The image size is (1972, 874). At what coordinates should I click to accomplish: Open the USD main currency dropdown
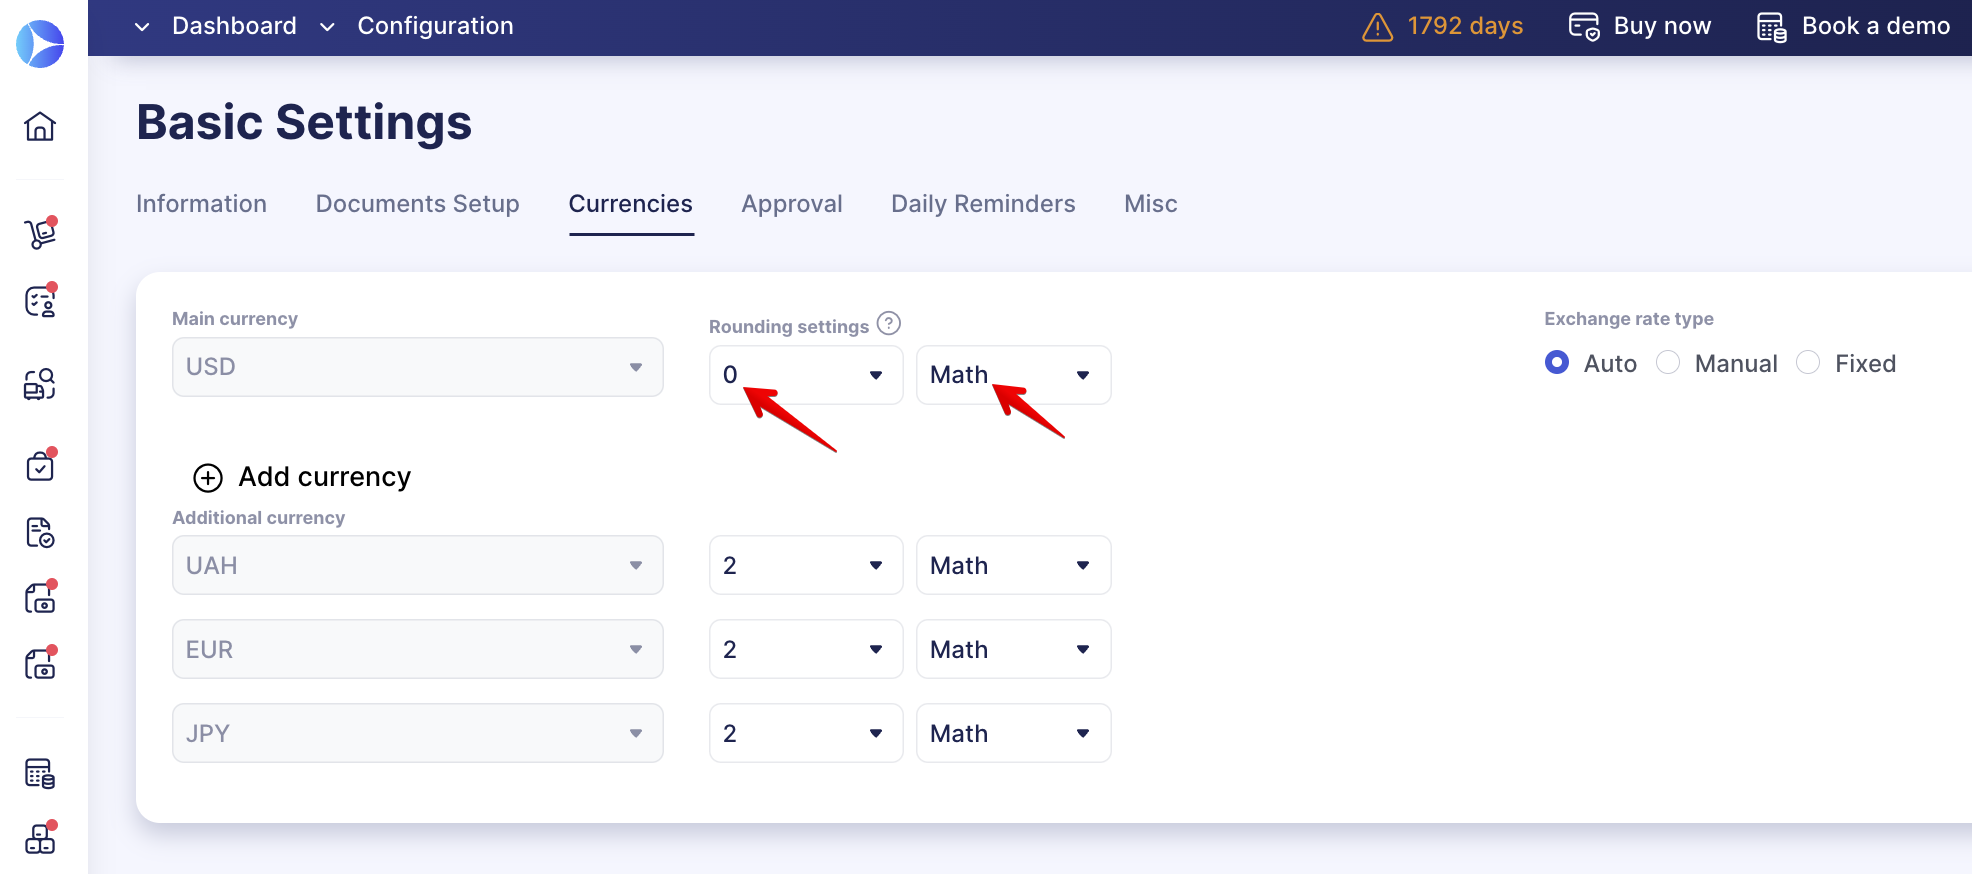(x=417, y=367)
